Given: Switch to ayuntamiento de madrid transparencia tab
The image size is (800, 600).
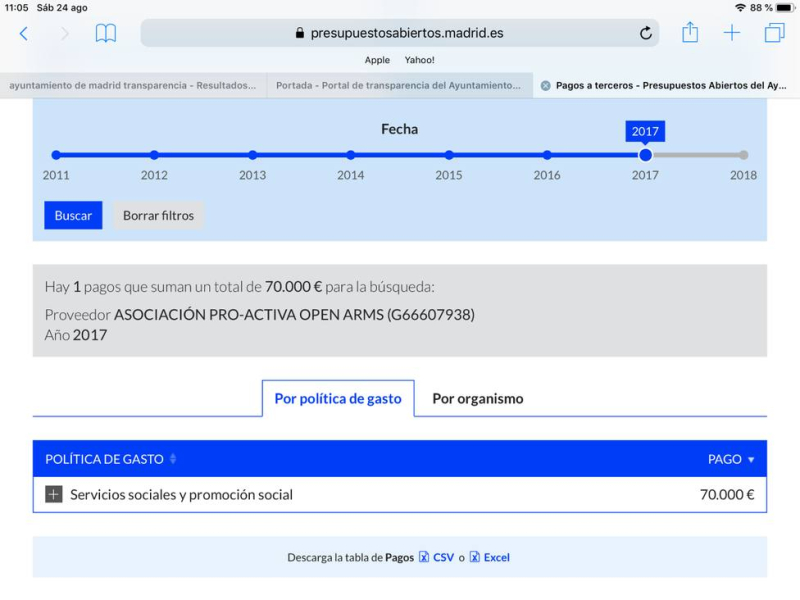Looking at the screenshot, I should (x=133, y=86).
